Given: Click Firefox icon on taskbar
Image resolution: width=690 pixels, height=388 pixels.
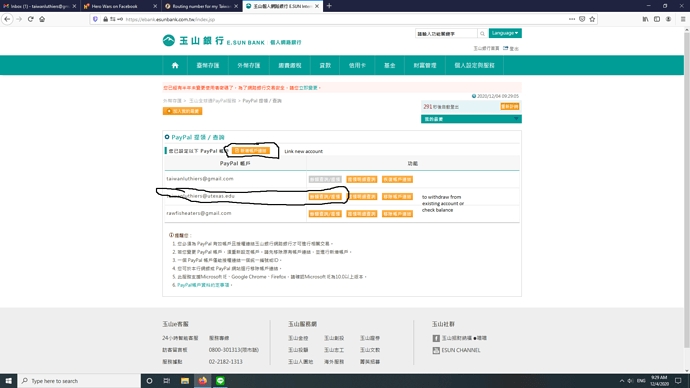Looking at the screenshot, I should tap(202, 381).
